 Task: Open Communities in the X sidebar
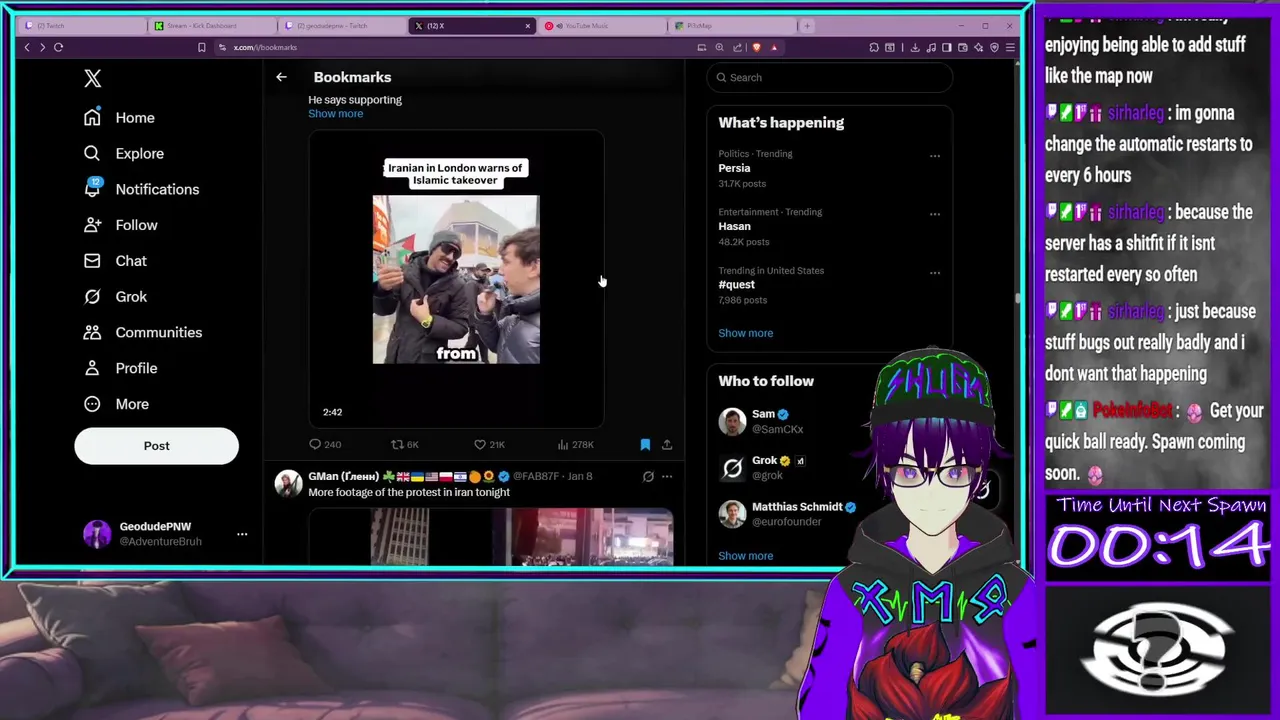142,333
